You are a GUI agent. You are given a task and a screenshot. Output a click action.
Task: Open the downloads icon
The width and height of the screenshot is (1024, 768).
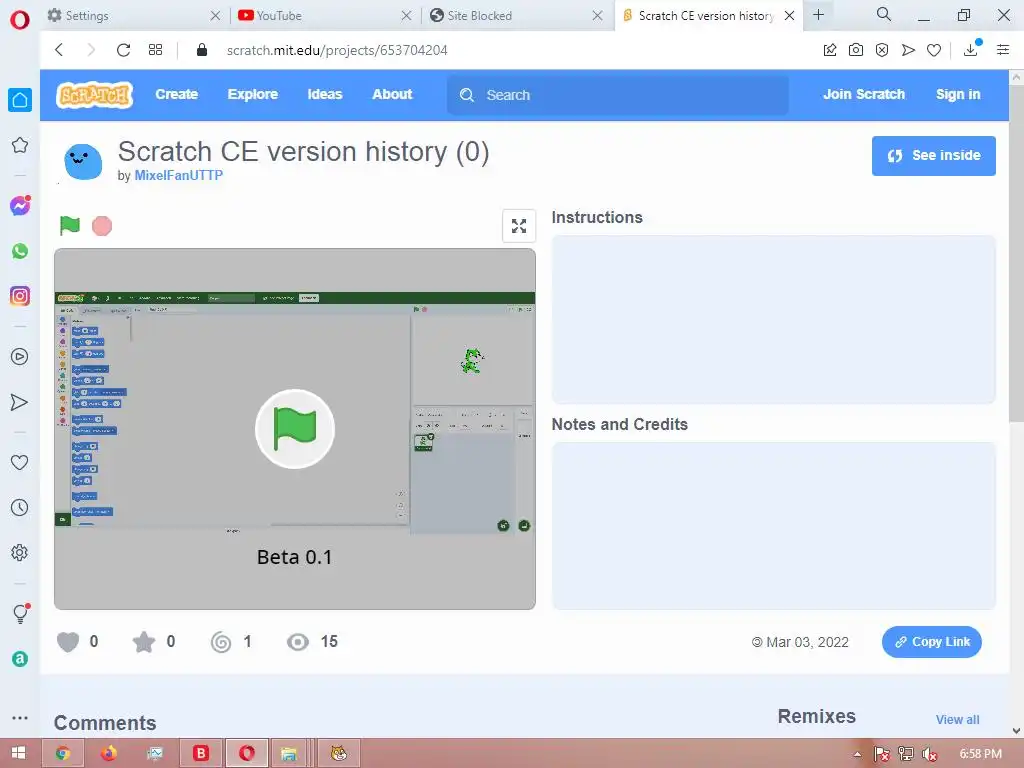point(971,50)
